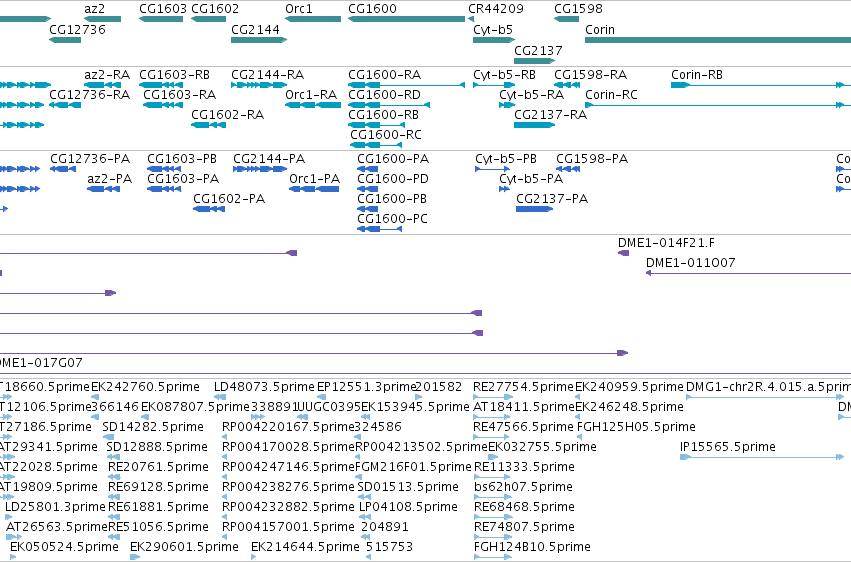Select the az2-RA transcript
Viewport: 851px width, 562px height.
(103, 85)
